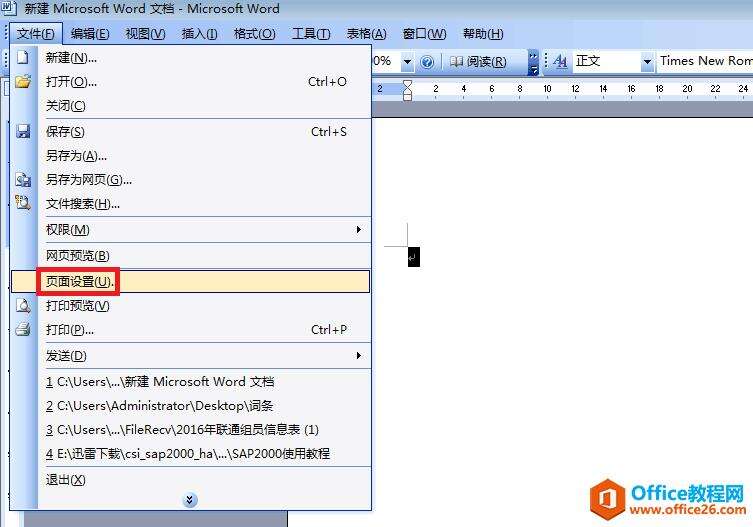Click the file search icon beside 文件搜索

[x=23, y=202]
